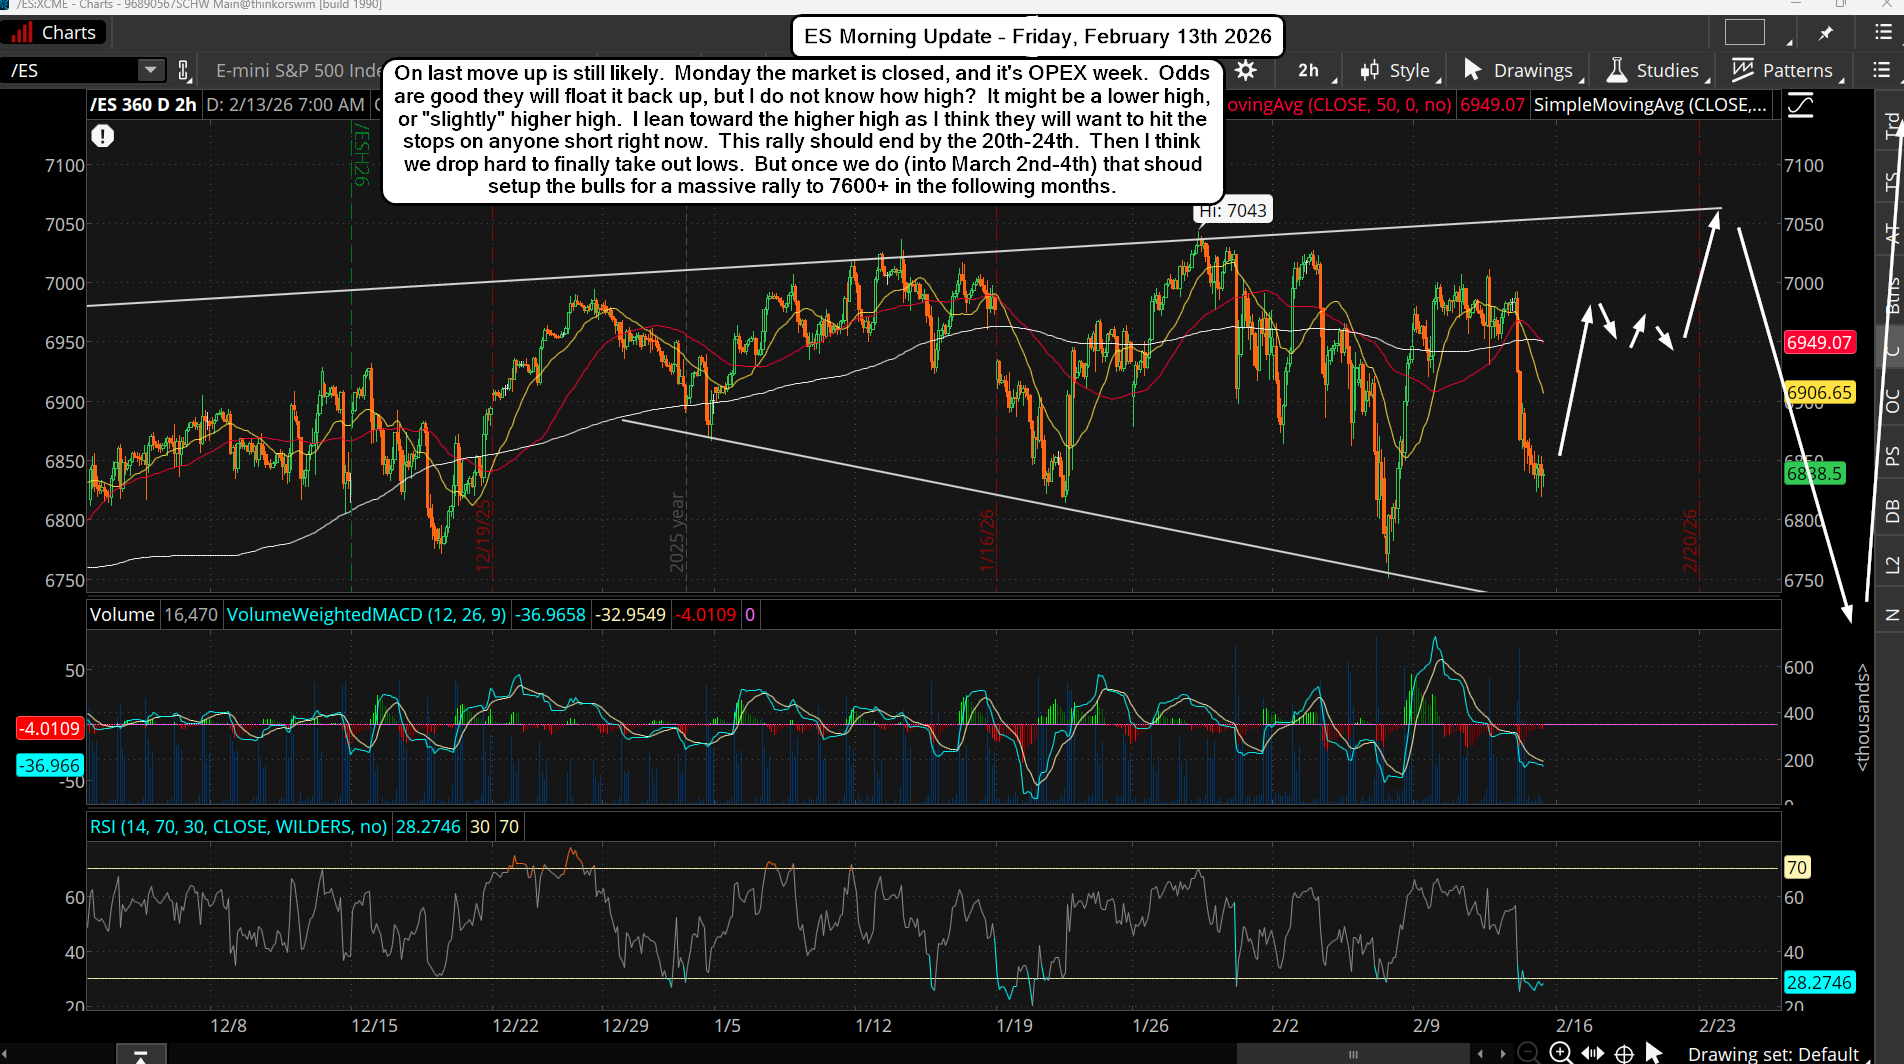The width and height of the screenshot is (1904, 1064).
Task: Click the symbol link clipboard icon
Action: click(183, 70)
